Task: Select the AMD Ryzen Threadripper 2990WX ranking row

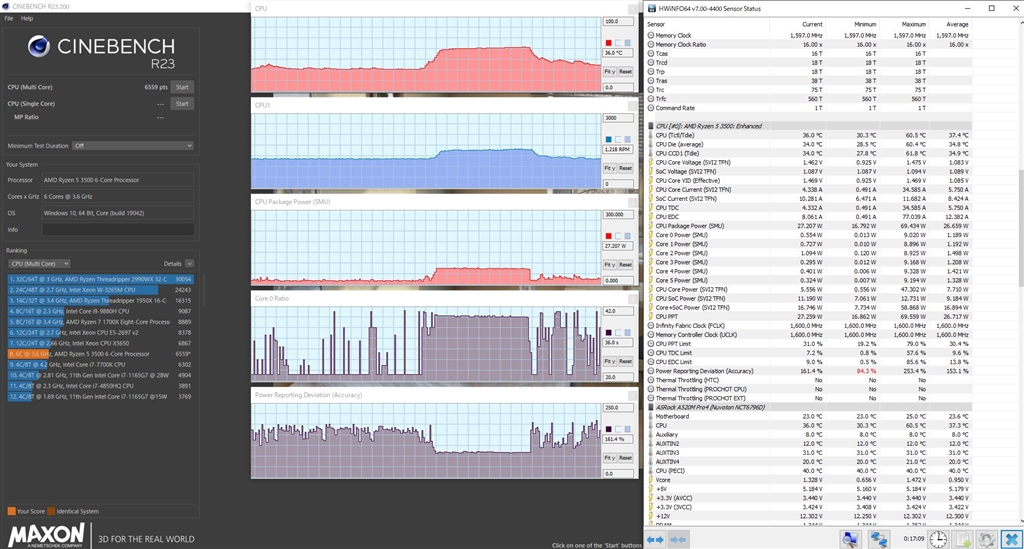Action: (x=101, y=279)
